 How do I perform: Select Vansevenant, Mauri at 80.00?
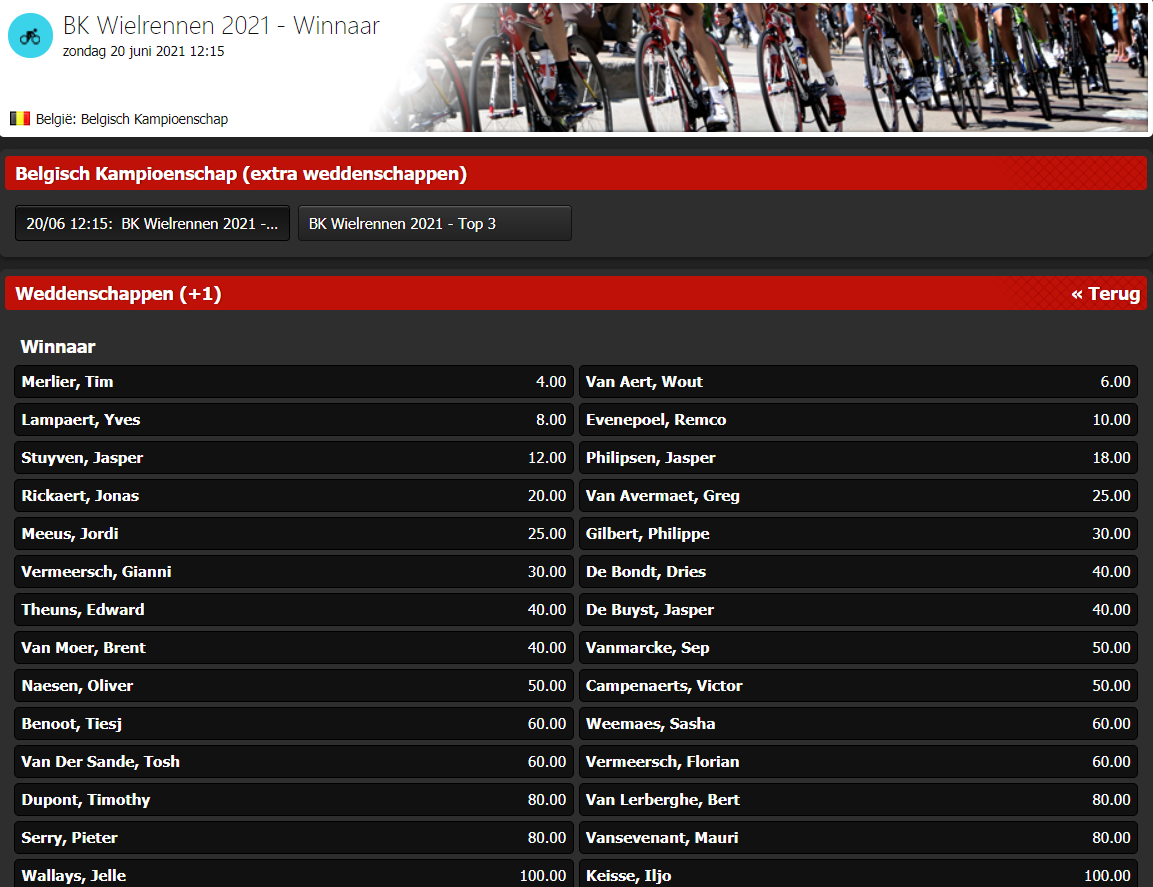point(858,838)
